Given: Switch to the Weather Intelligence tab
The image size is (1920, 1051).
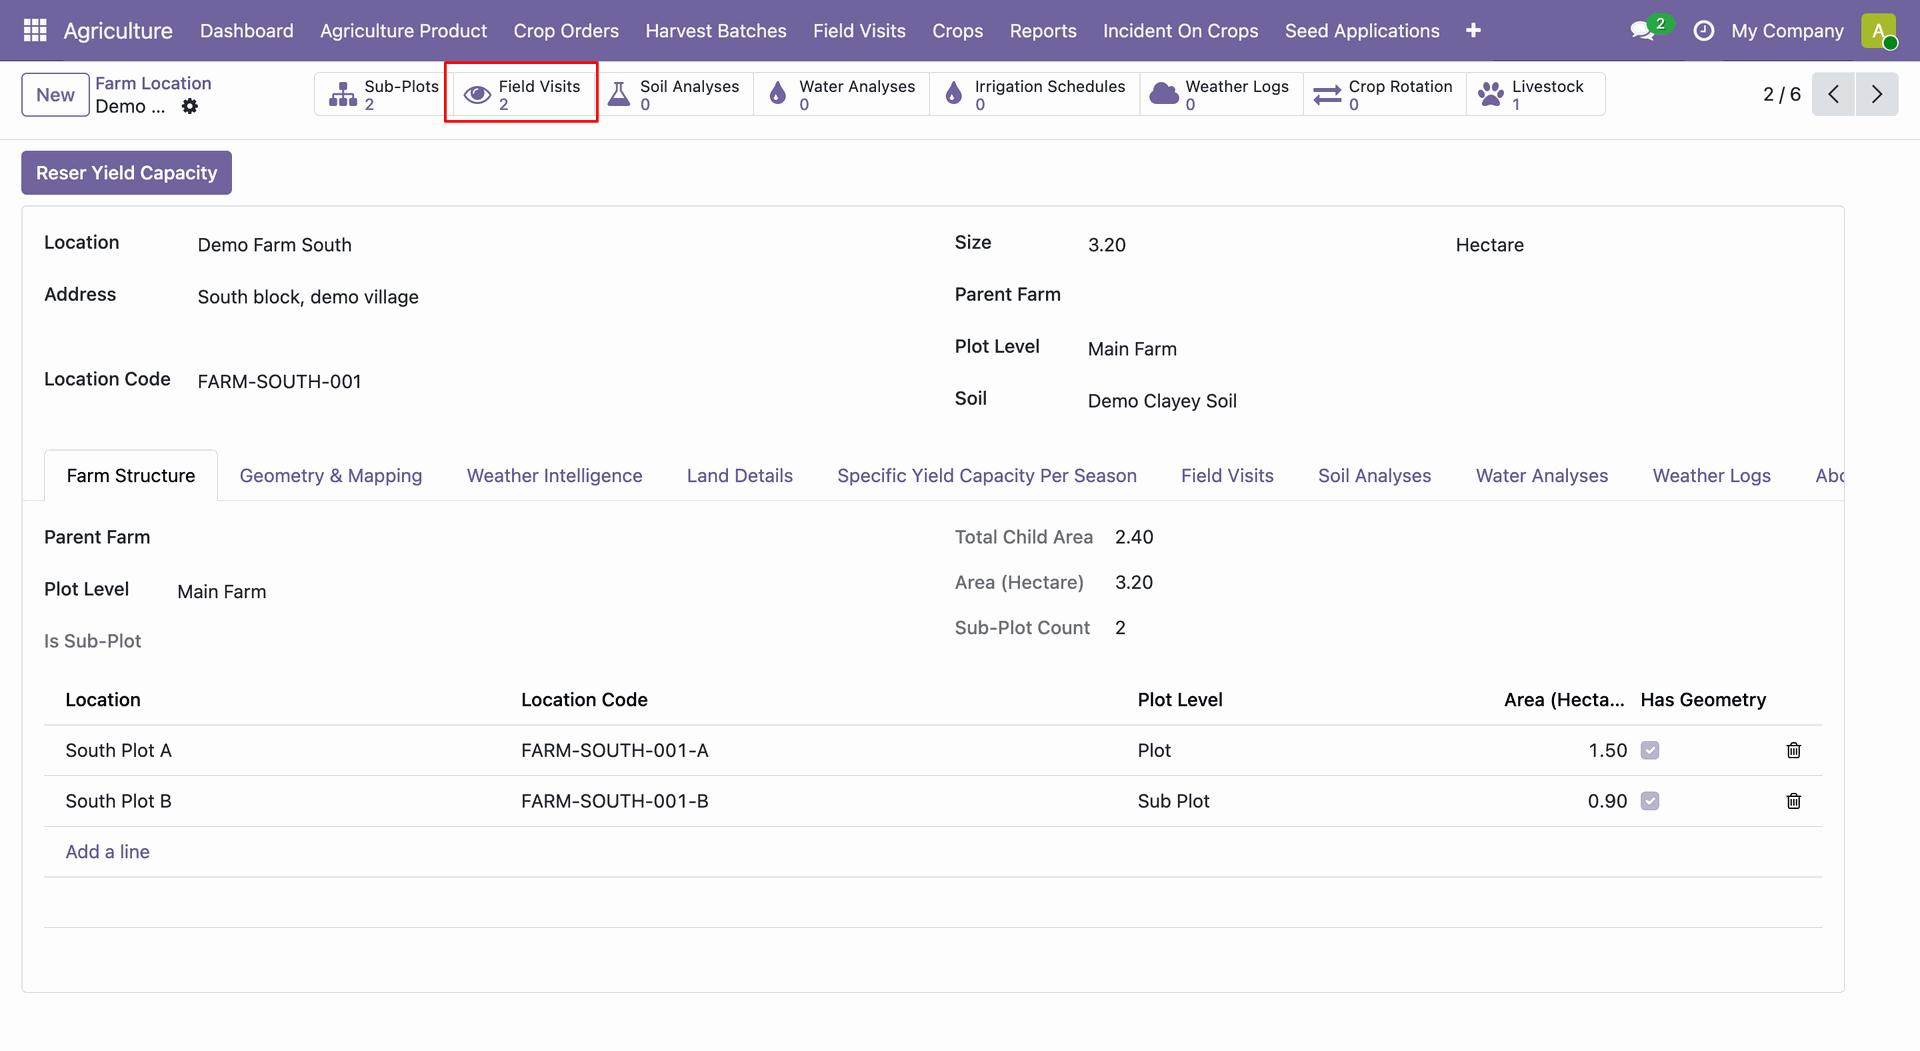Looking at the screenshot, I should coord(554,476).
